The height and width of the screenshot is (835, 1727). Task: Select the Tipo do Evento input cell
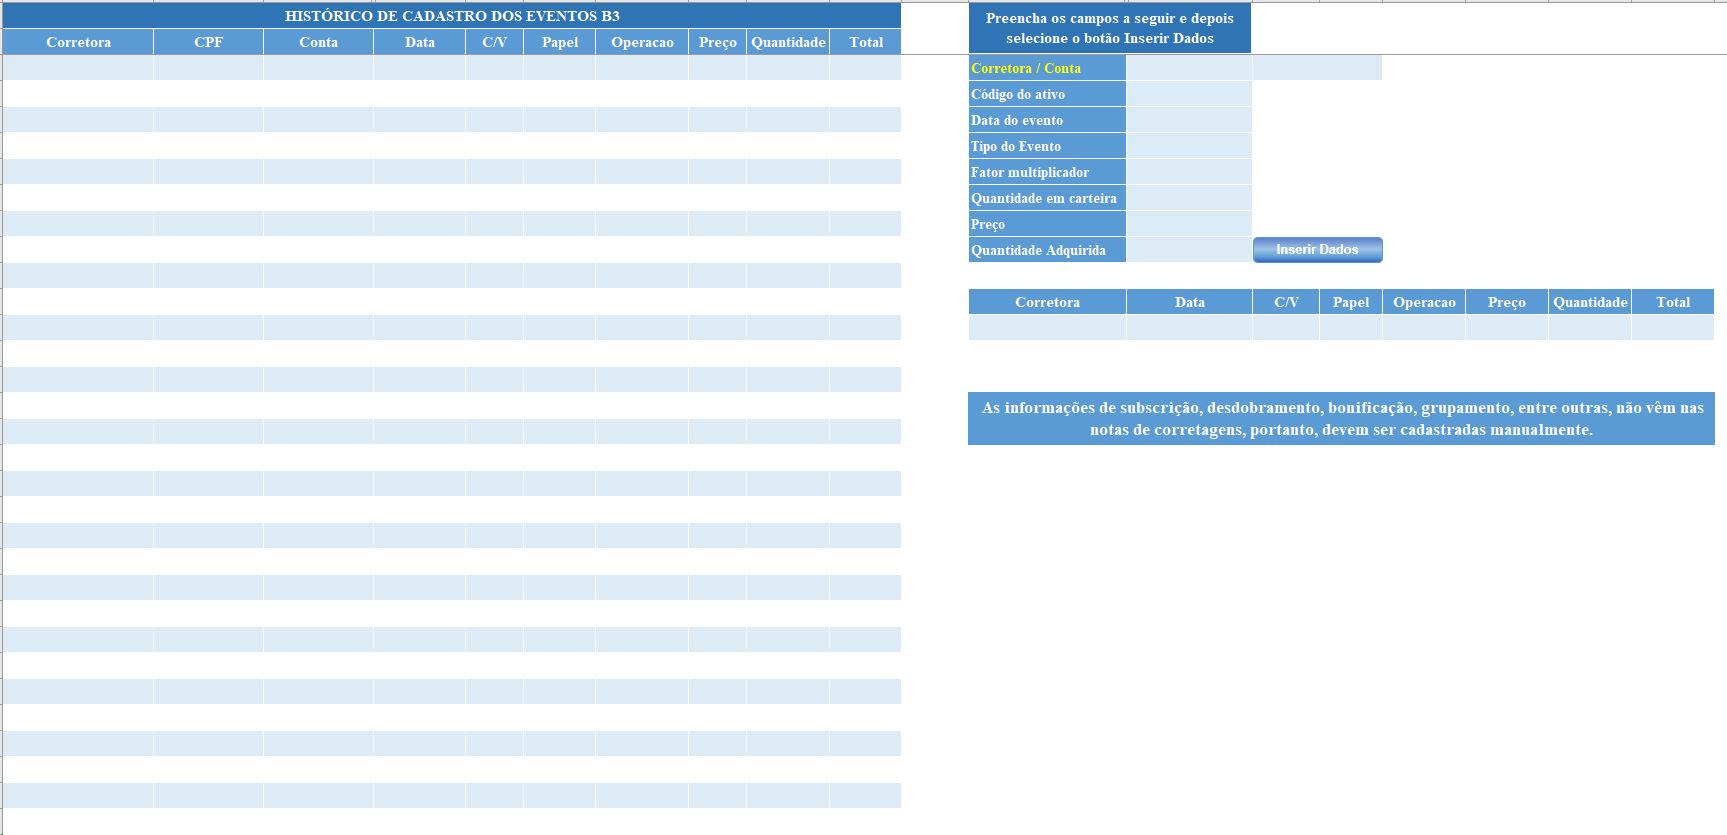coord(1189,146)
